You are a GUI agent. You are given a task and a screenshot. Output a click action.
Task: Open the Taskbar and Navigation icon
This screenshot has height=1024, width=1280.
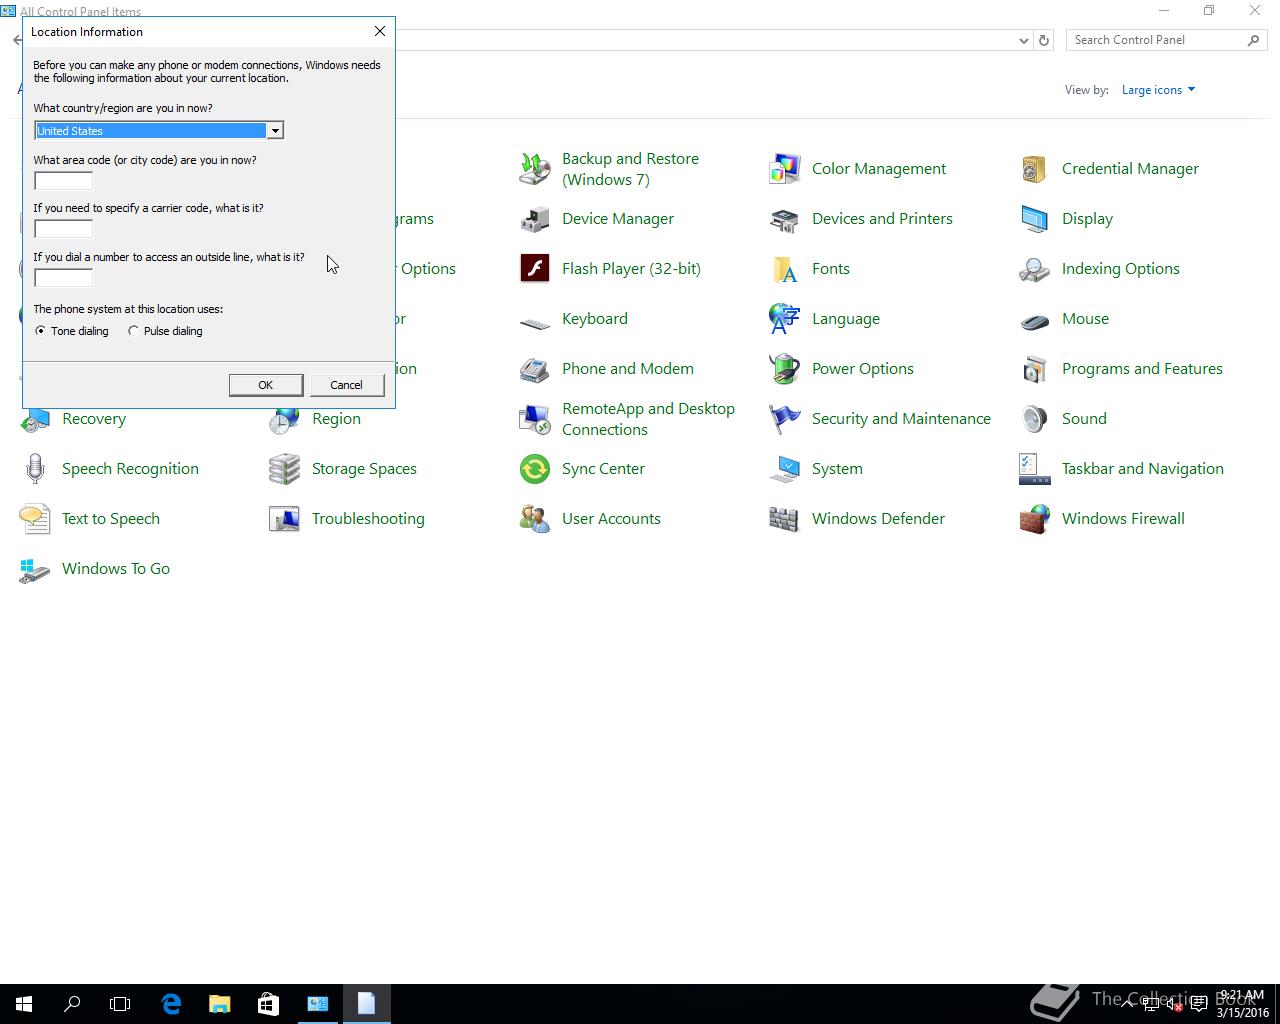point(1035,469)
